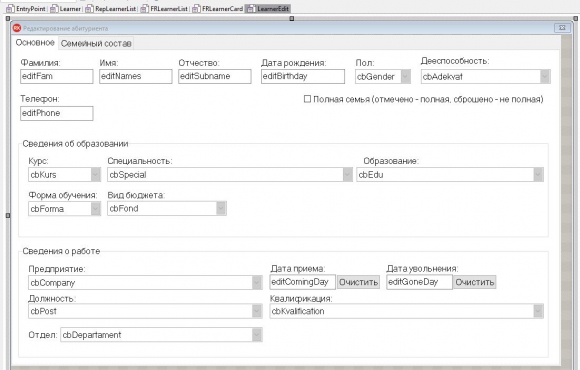Open the cbSpecial combo box arrow

(347, 175)
